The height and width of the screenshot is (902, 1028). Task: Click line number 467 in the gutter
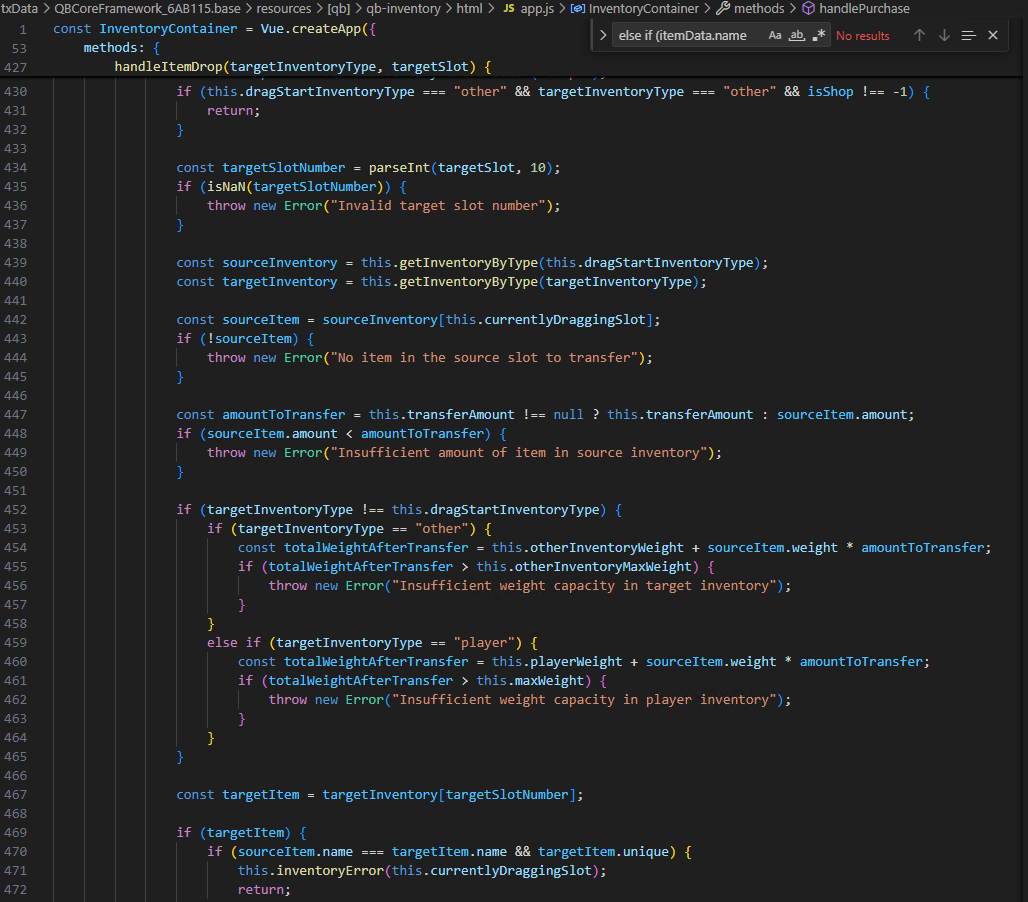[16, 795]
